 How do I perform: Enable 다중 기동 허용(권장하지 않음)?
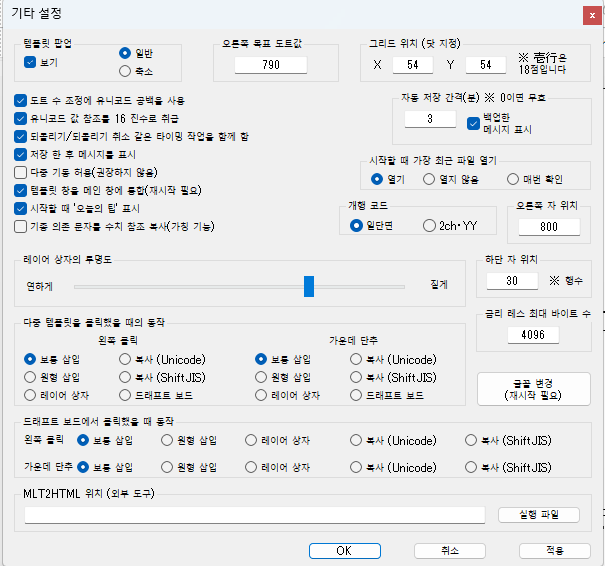[x=20, y=172]
